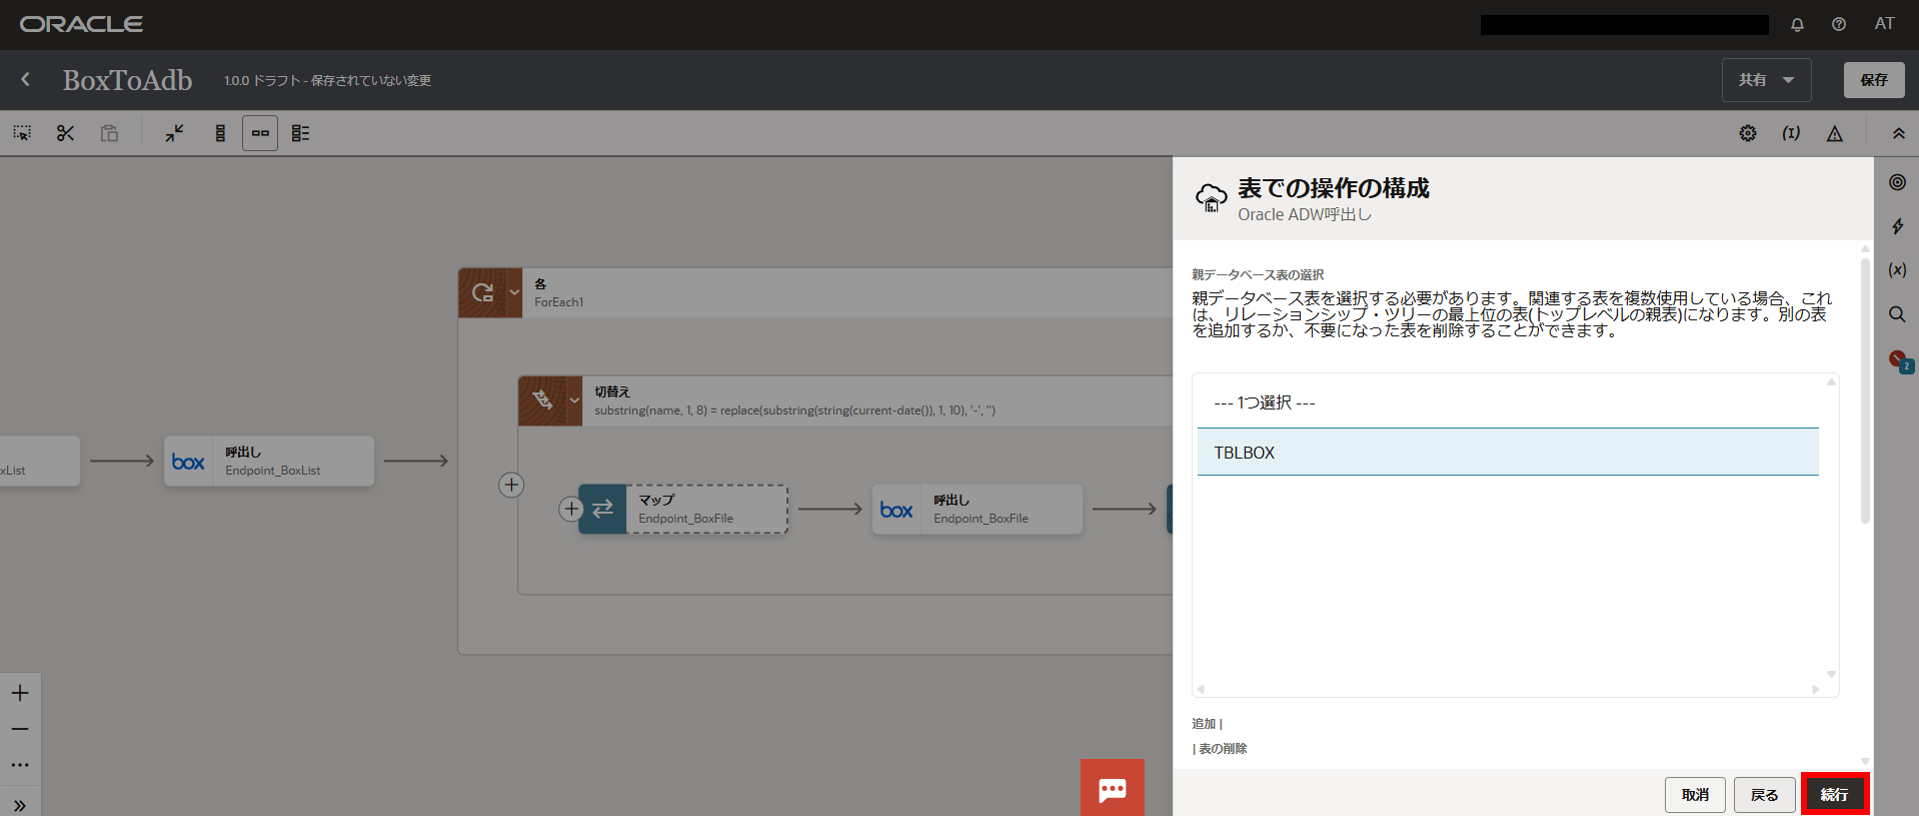Click the 戻る button
This screenshot has height=816, width=1919.
1764,795
